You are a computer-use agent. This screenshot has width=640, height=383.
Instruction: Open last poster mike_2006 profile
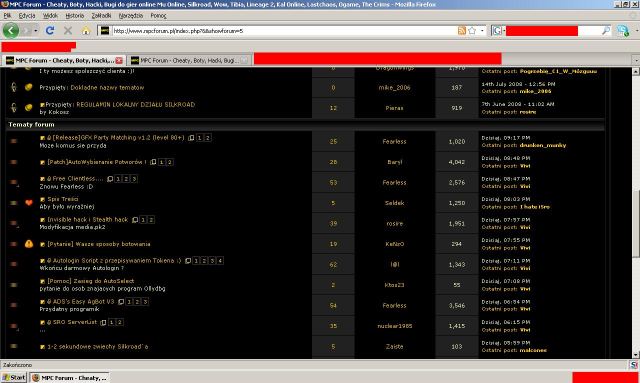tap(535, 91)
